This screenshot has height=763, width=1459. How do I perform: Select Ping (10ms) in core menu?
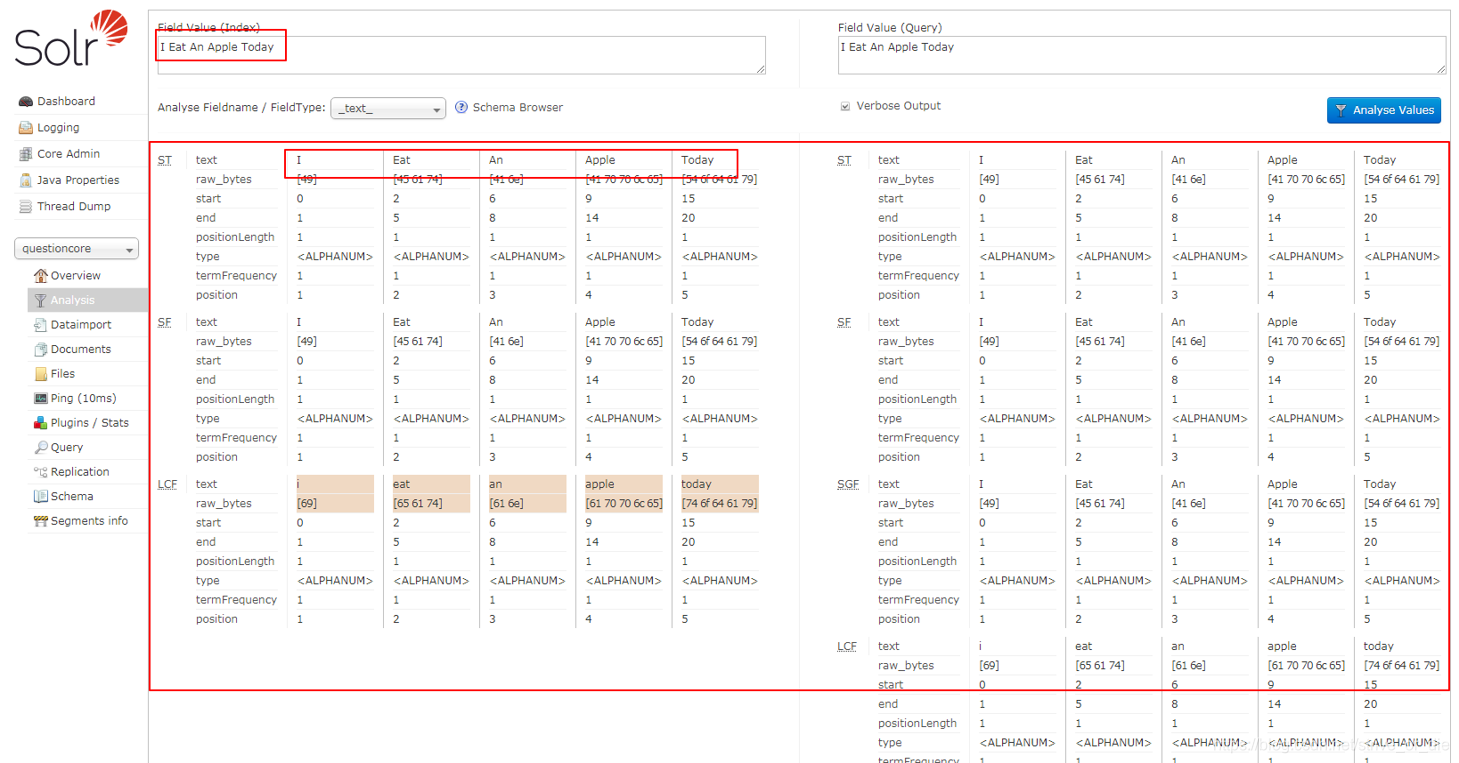click(x=84, y=398)
